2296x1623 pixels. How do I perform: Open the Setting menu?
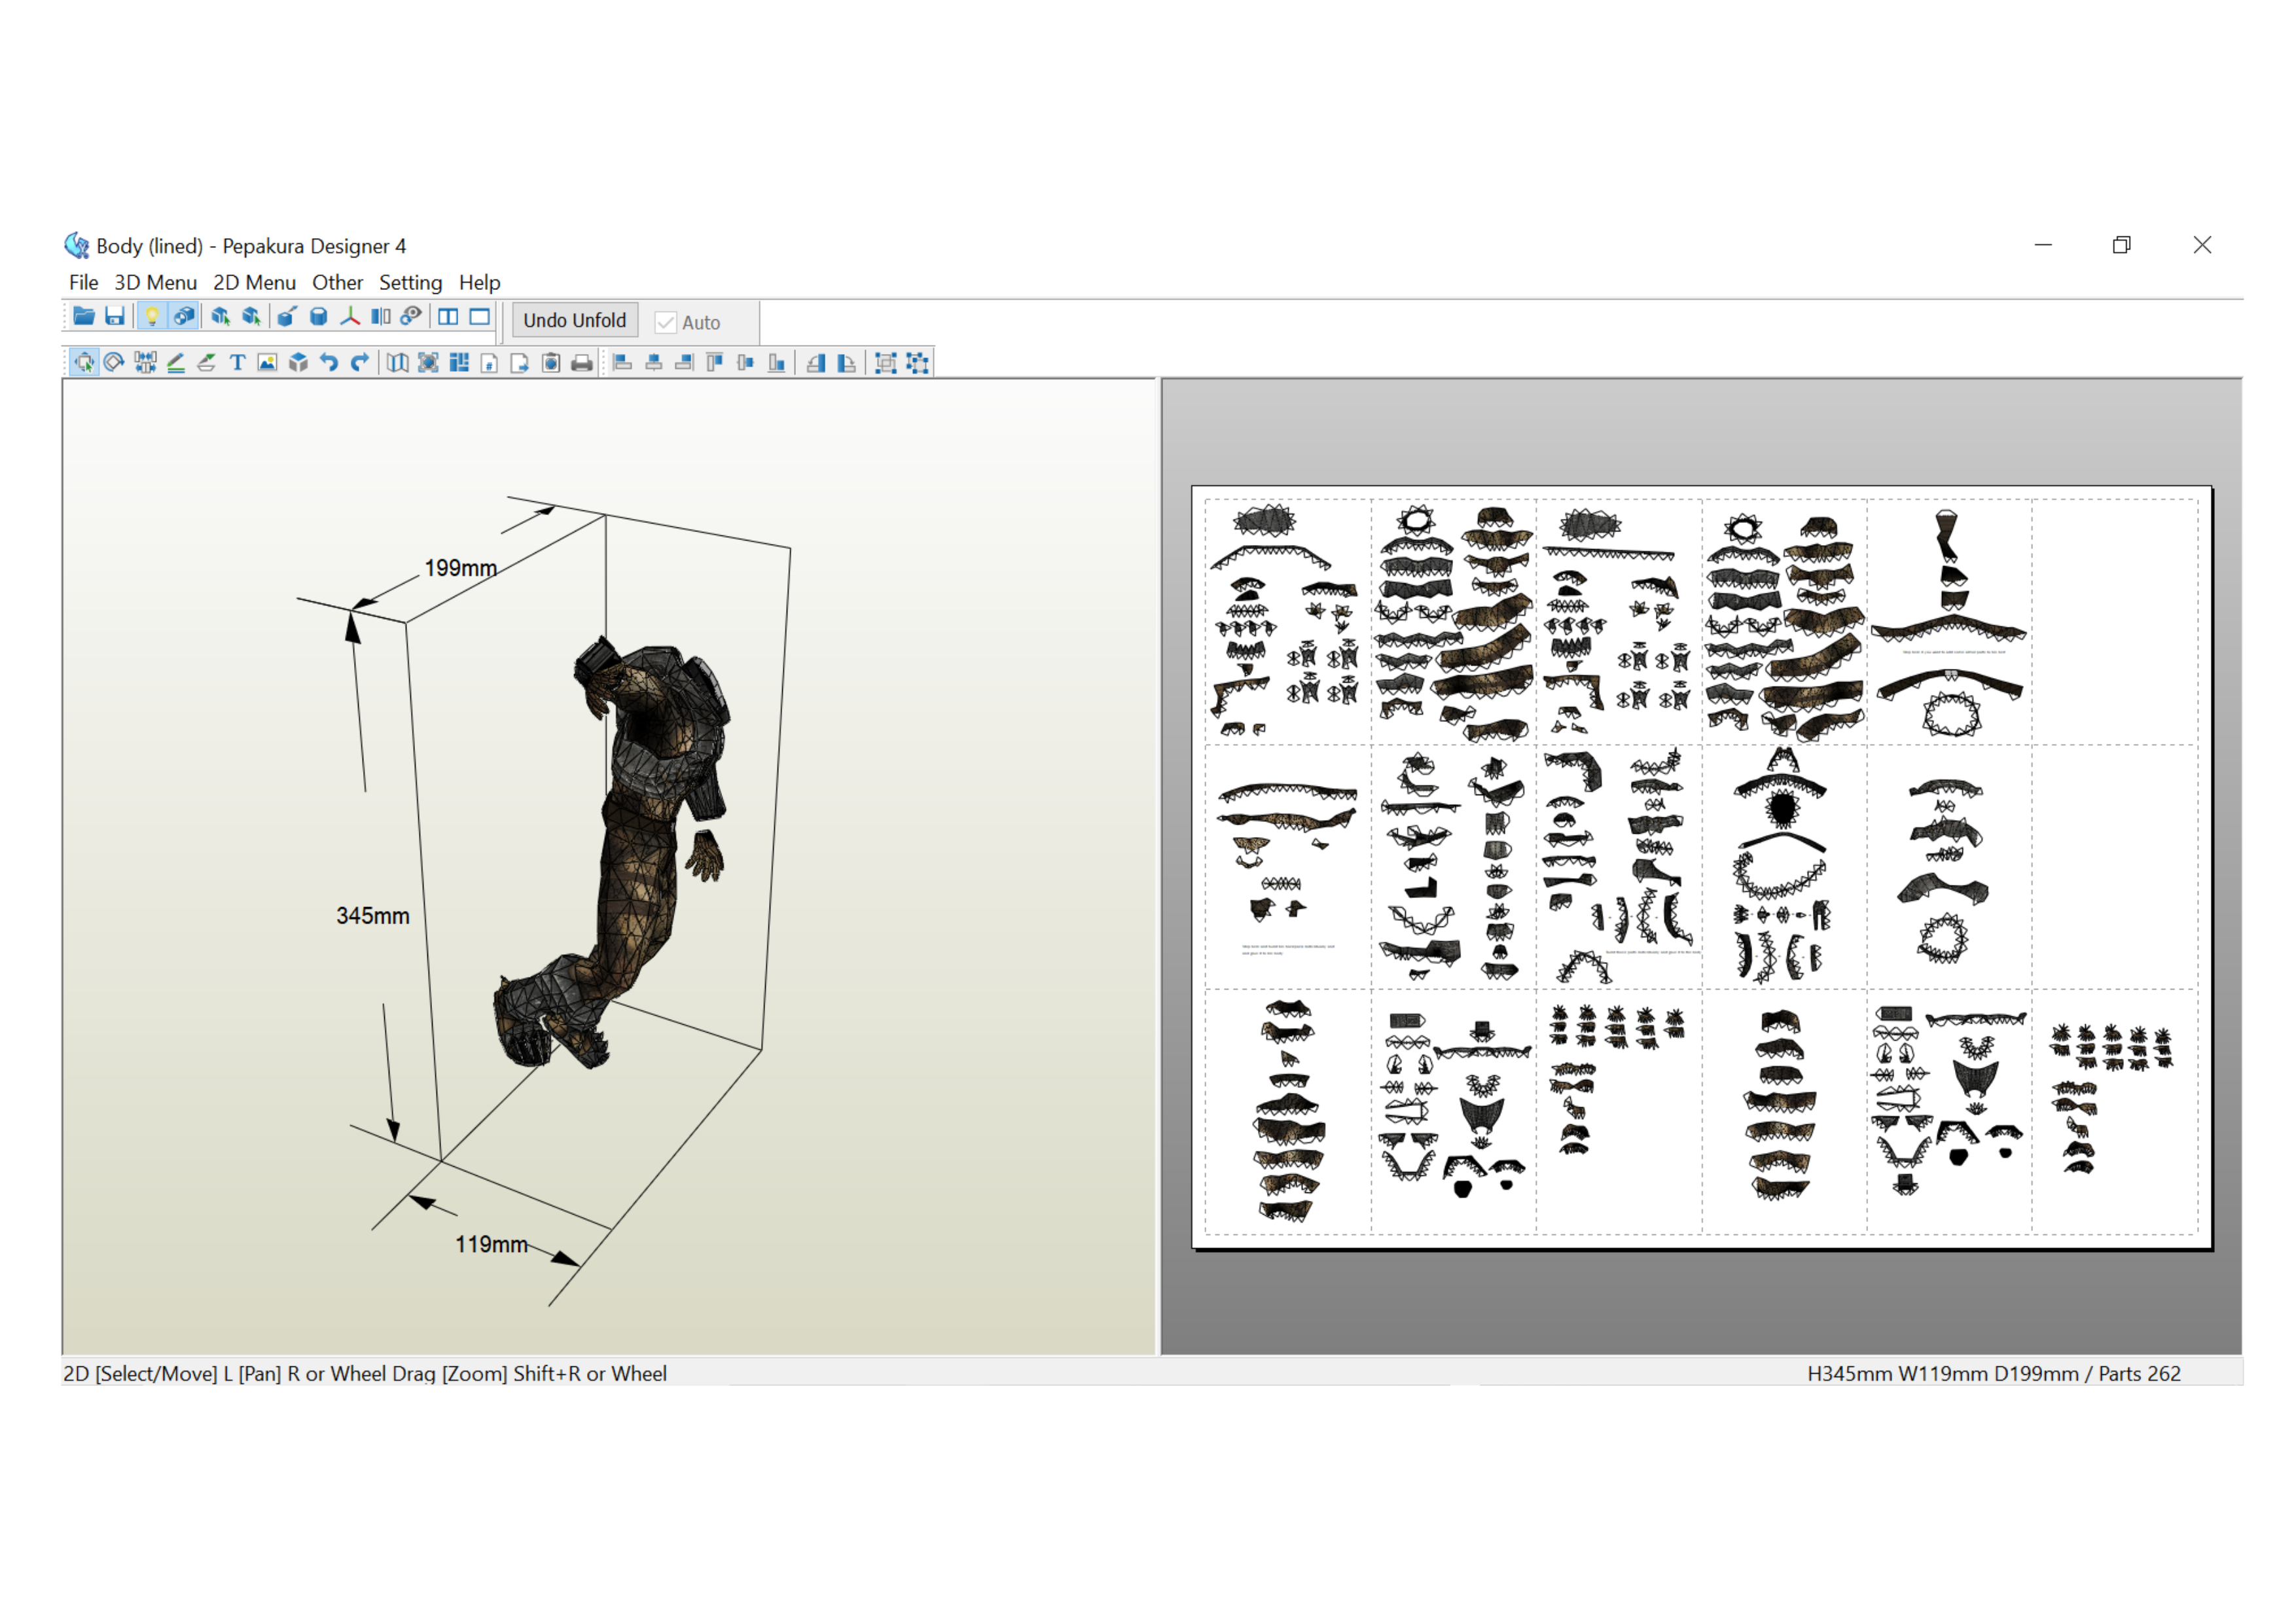(x=410, y=283)
